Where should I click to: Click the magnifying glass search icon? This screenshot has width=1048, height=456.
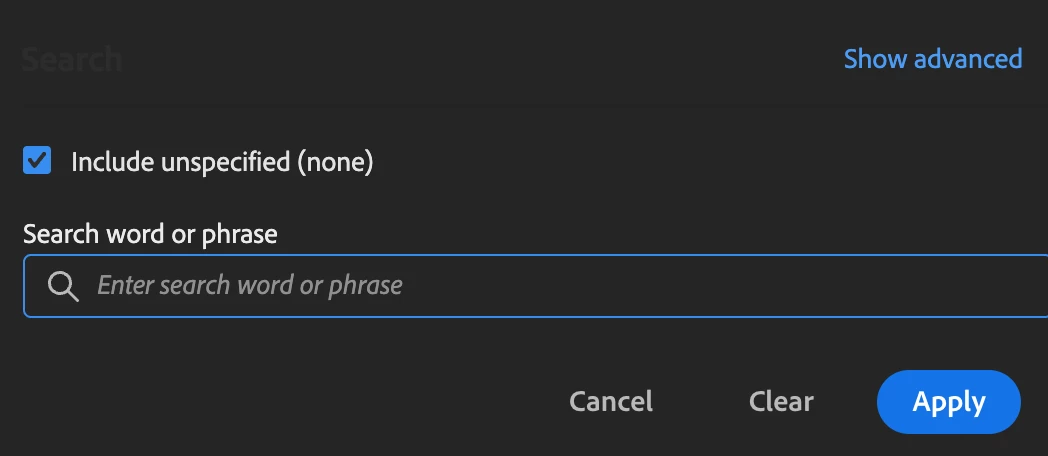(63, 286)
